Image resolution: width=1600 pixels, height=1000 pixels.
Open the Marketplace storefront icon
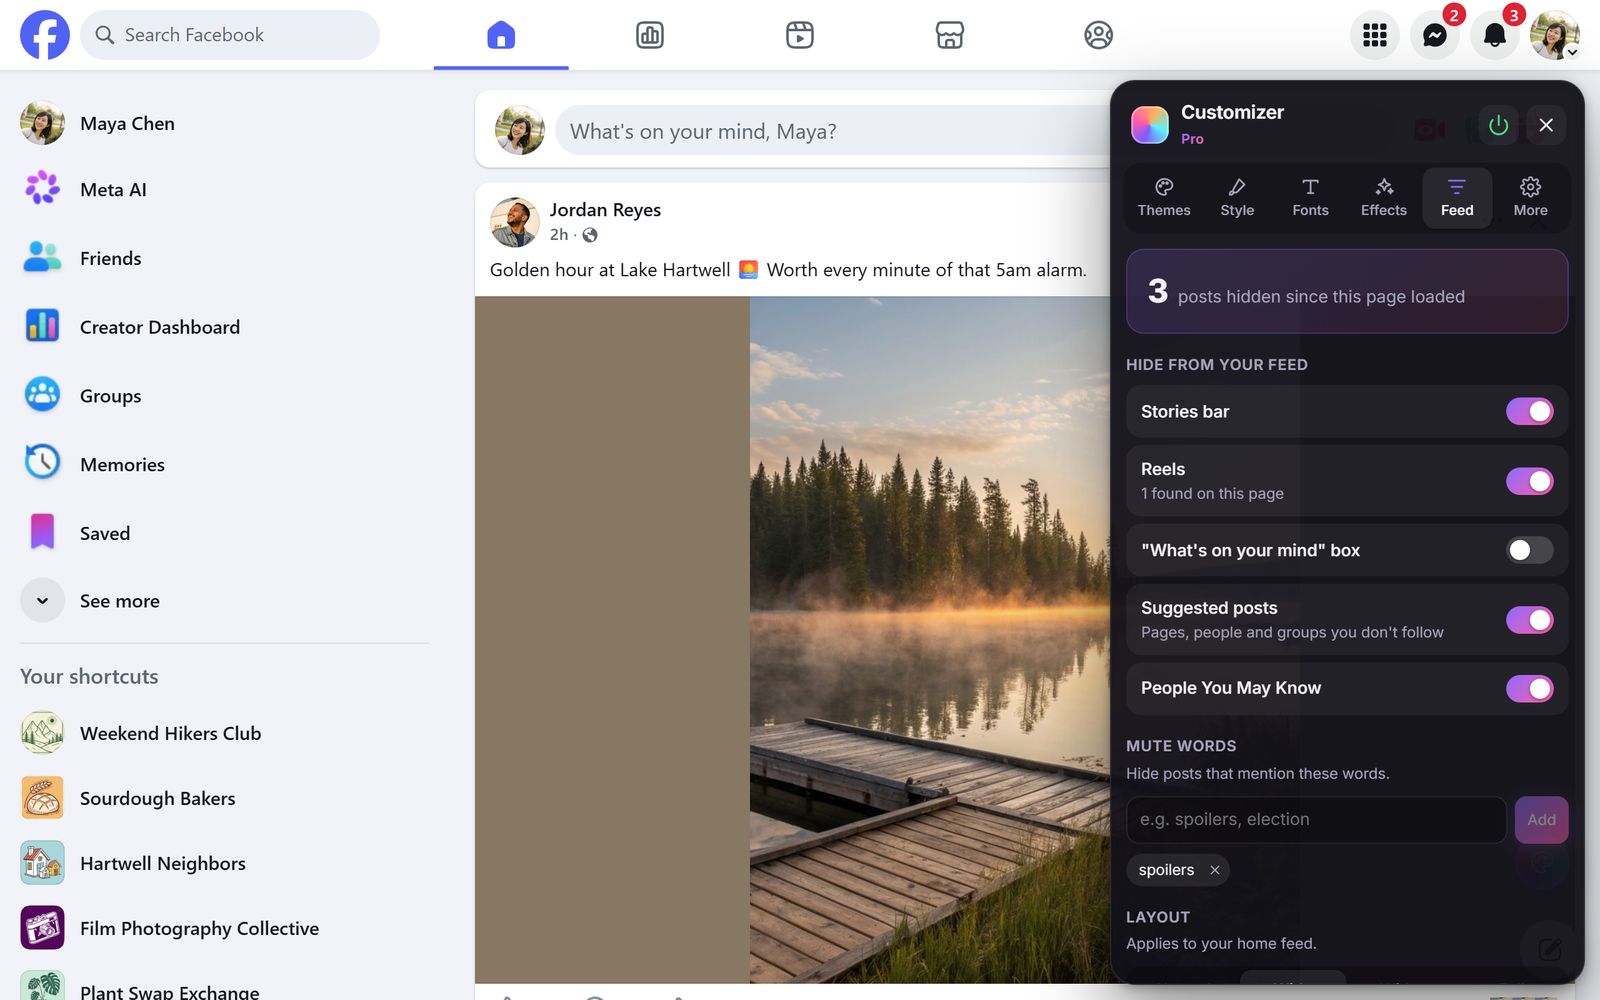pos(949,35)
